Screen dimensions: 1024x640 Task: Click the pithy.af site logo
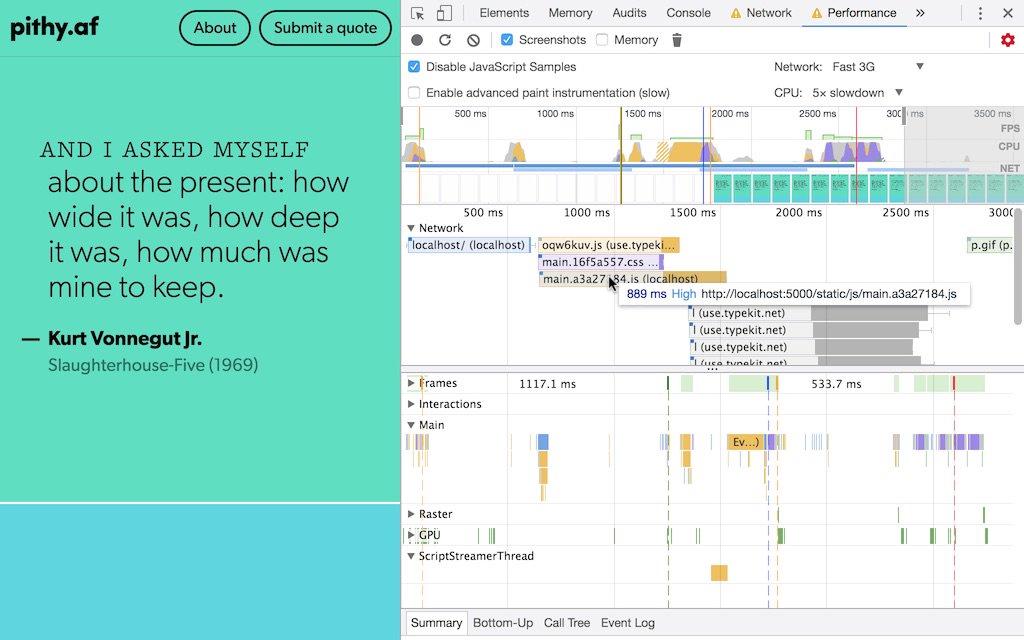(55, 27)
